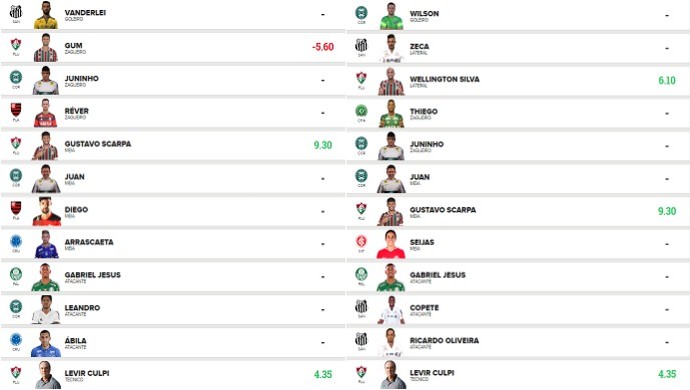690x390 pixels.
Task: Select Copete's player portrait
Action: click(391, 310)
